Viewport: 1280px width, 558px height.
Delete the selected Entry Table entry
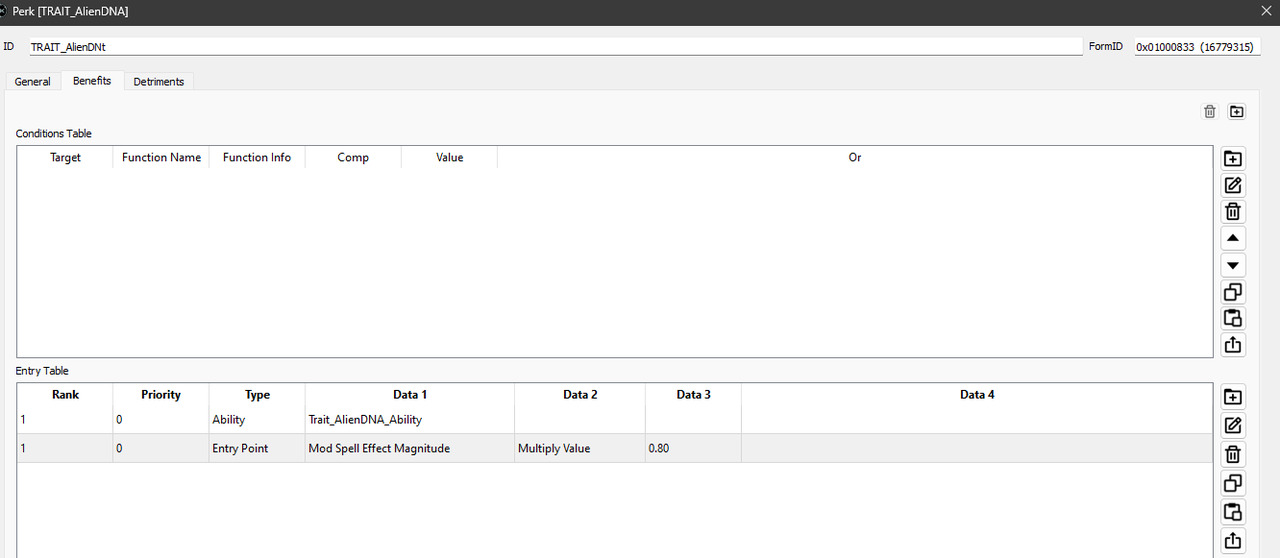pyautogui.click(x=1233, y=455)
